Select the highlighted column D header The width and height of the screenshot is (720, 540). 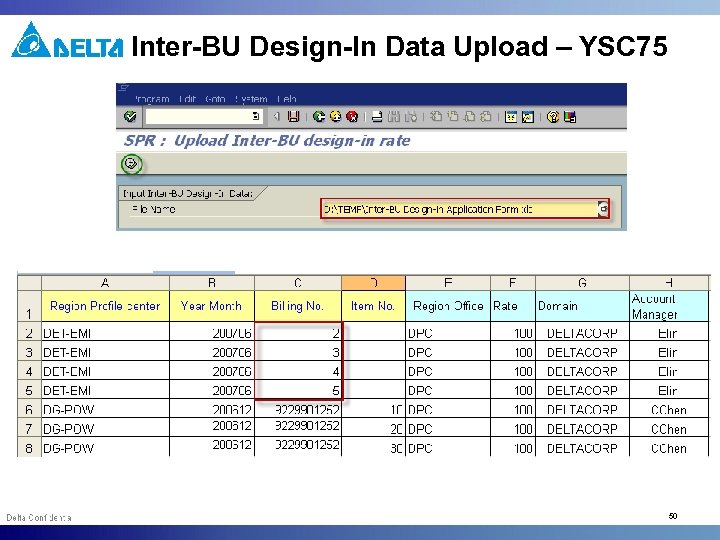click(x=373, y=283)
